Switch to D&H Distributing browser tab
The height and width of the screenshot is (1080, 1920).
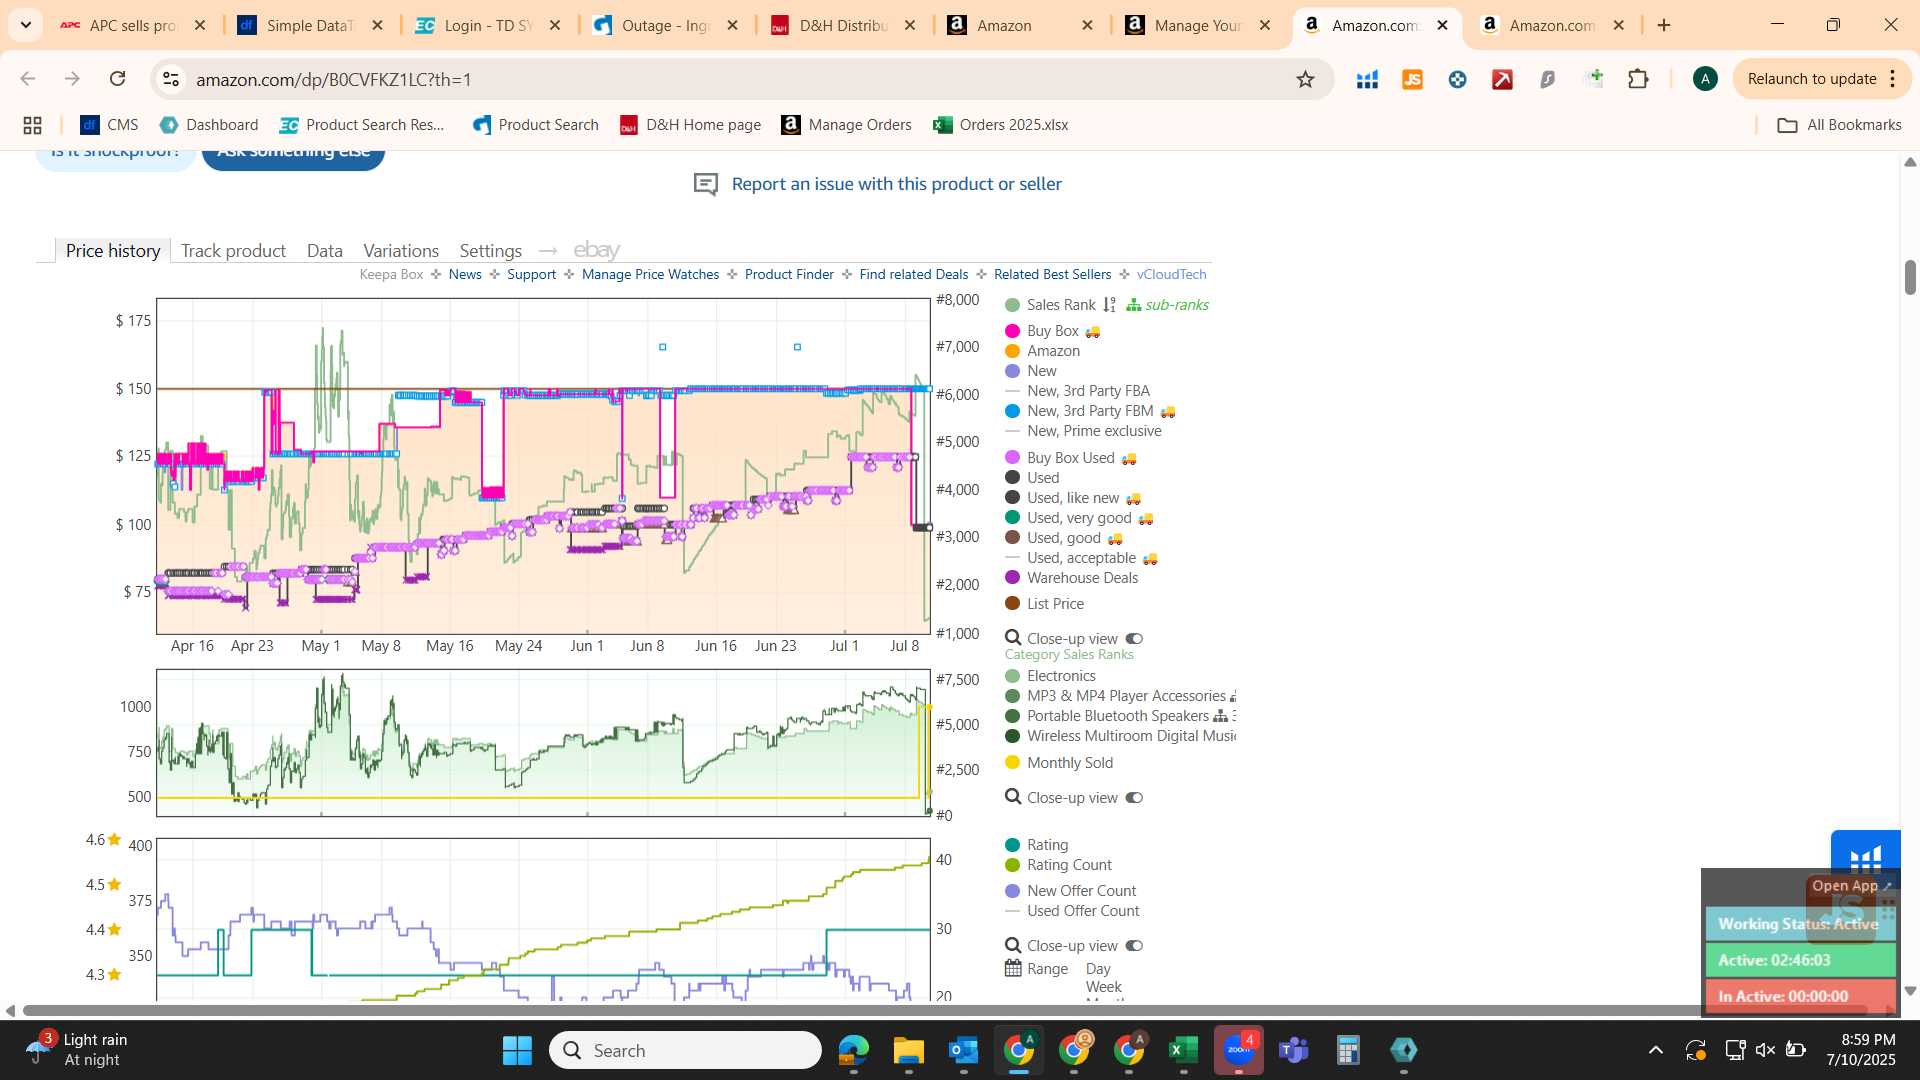(845, 25)
